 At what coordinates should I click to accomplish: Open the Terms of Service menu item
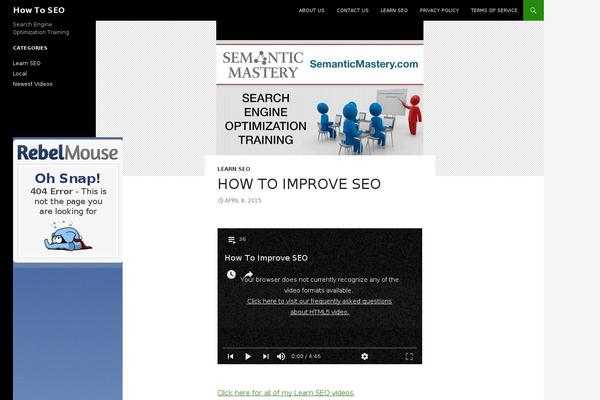[x=494, y=10]
